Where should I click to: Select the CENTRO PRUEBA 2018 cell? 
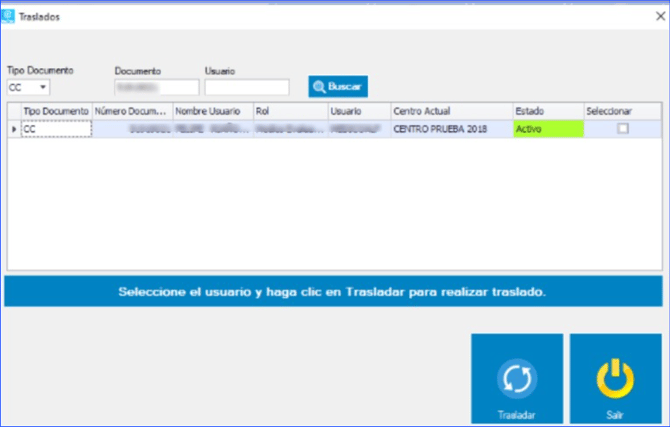(450, 129)
